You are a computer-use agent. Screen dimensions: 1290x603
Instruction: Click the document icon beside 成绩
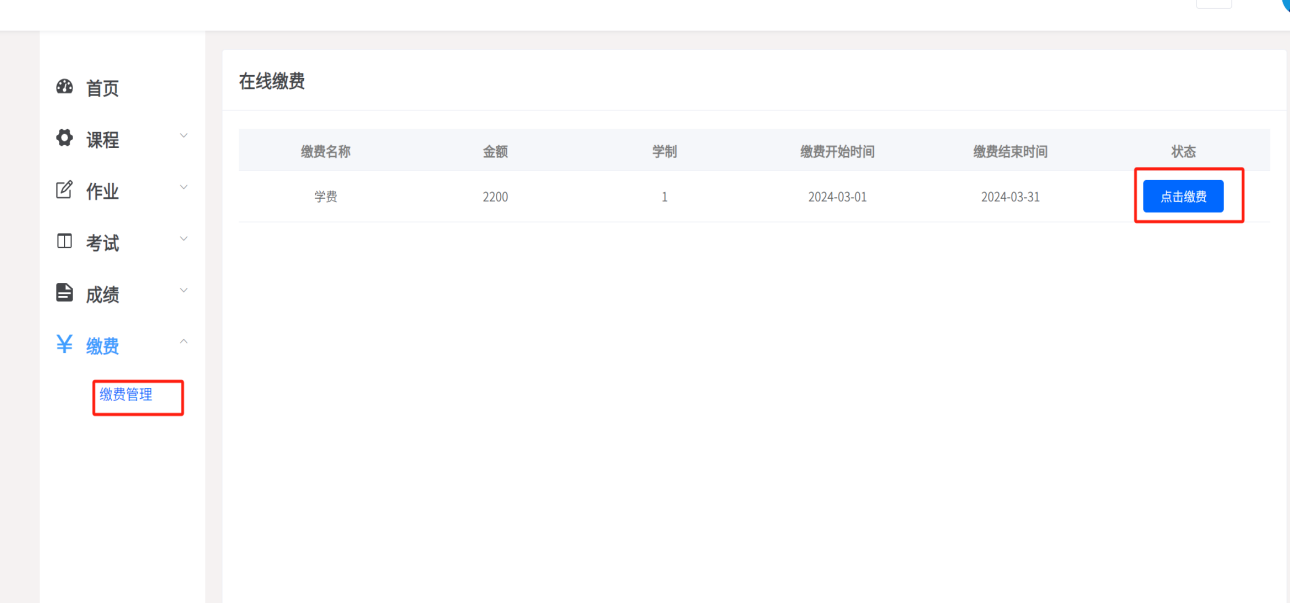click(x=65, y=293)
